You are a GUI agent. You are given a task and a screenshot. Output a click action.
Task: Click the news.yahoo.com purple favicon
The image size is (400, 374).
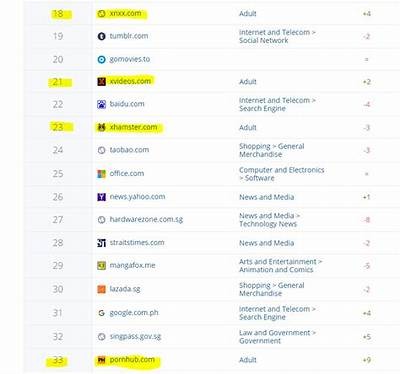[x=101, y=197]
